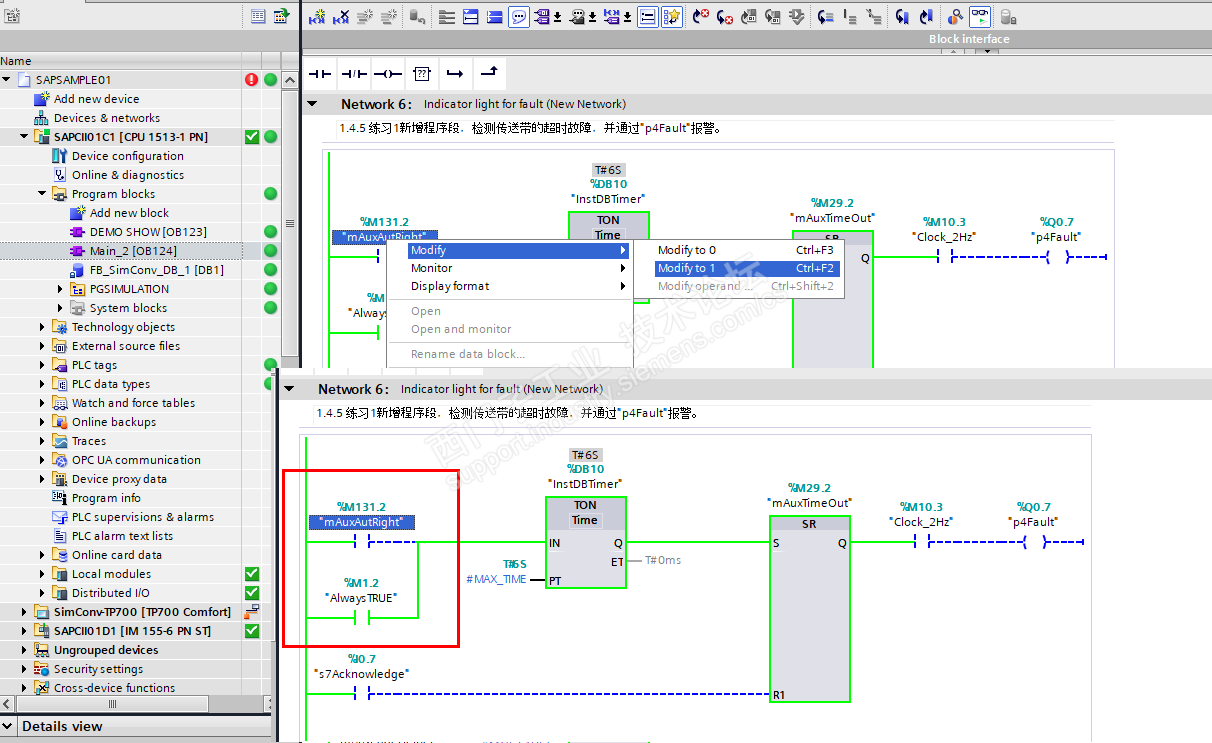1212x743 pixels.
Task: Click the close branch icon
Action: coord(488,74)
